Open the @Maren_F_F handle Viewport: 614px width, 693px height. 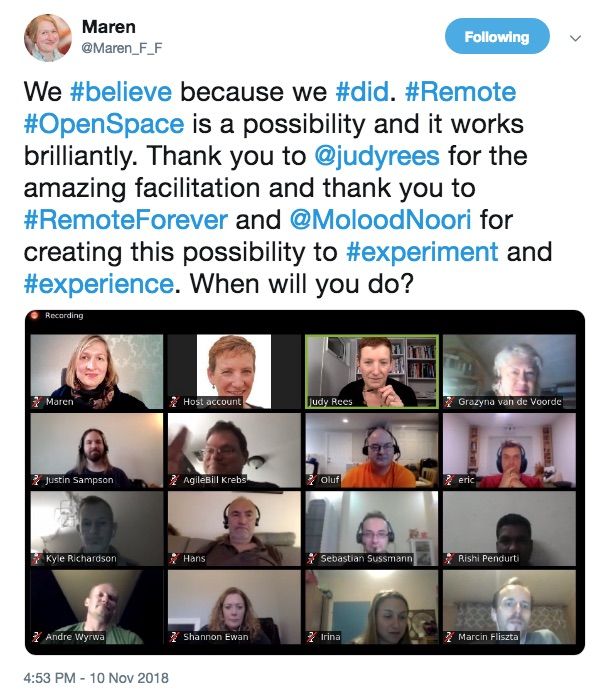click(122, 48)
